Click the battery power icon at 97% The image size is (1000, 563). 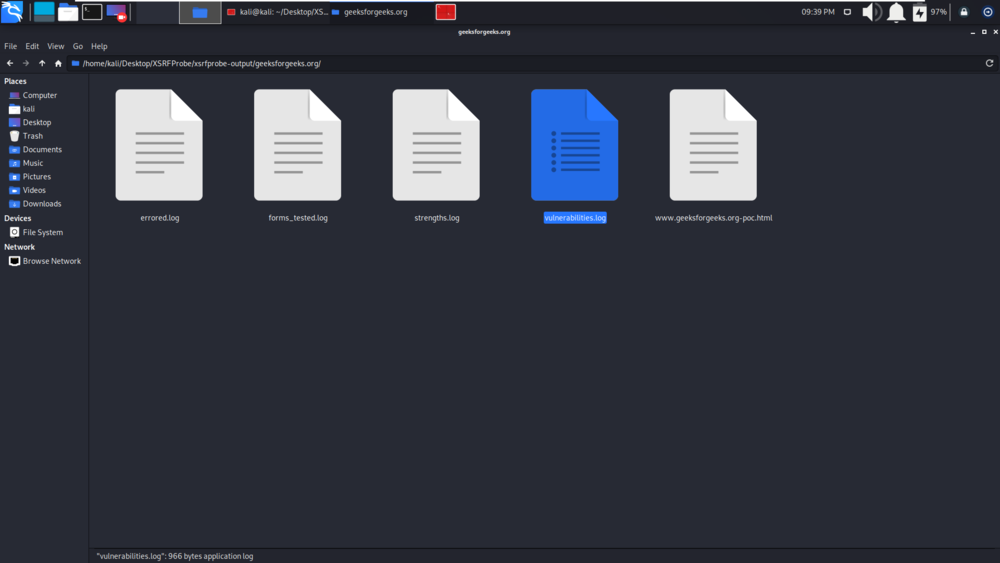click(x=919, y=12)
